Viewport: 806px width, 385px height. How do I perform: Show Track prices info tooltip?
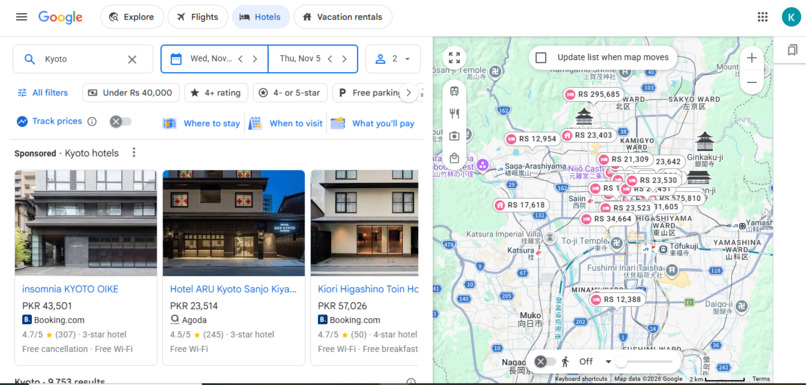coord(92,121)
